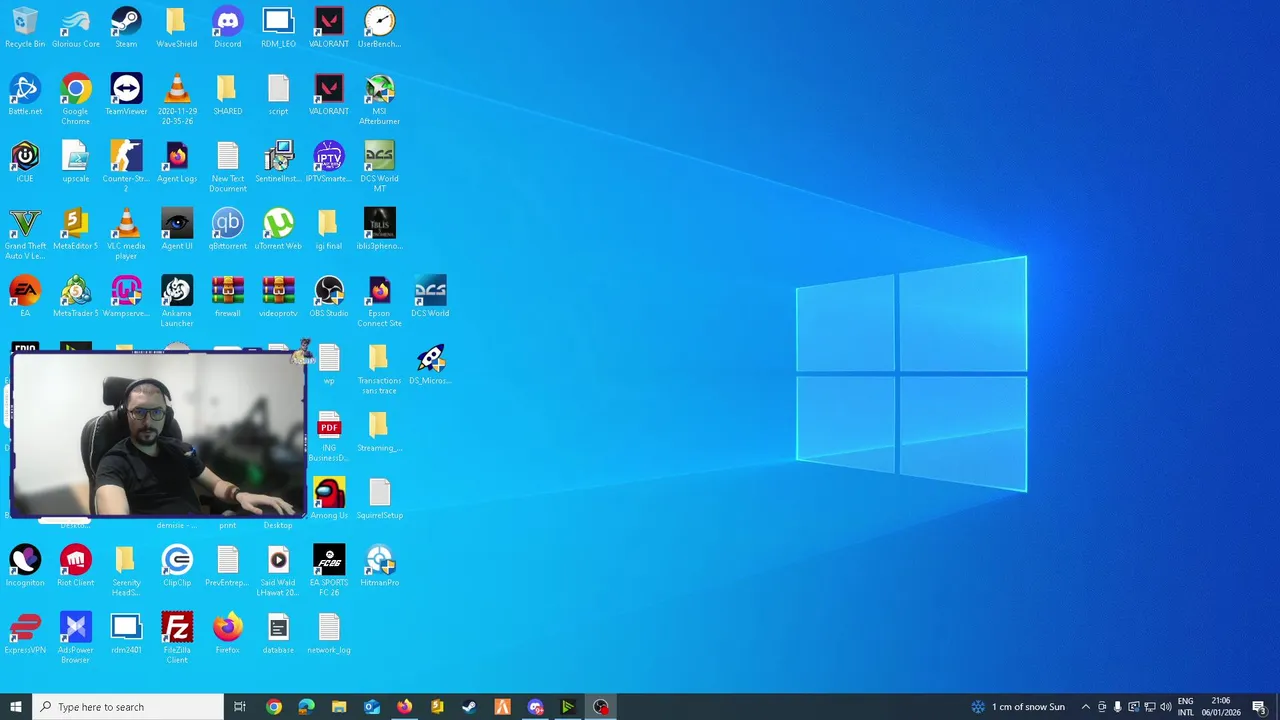Open File Explorer from the taskbar
This screenshot has width=1280, height=720.
coord(339,707)
